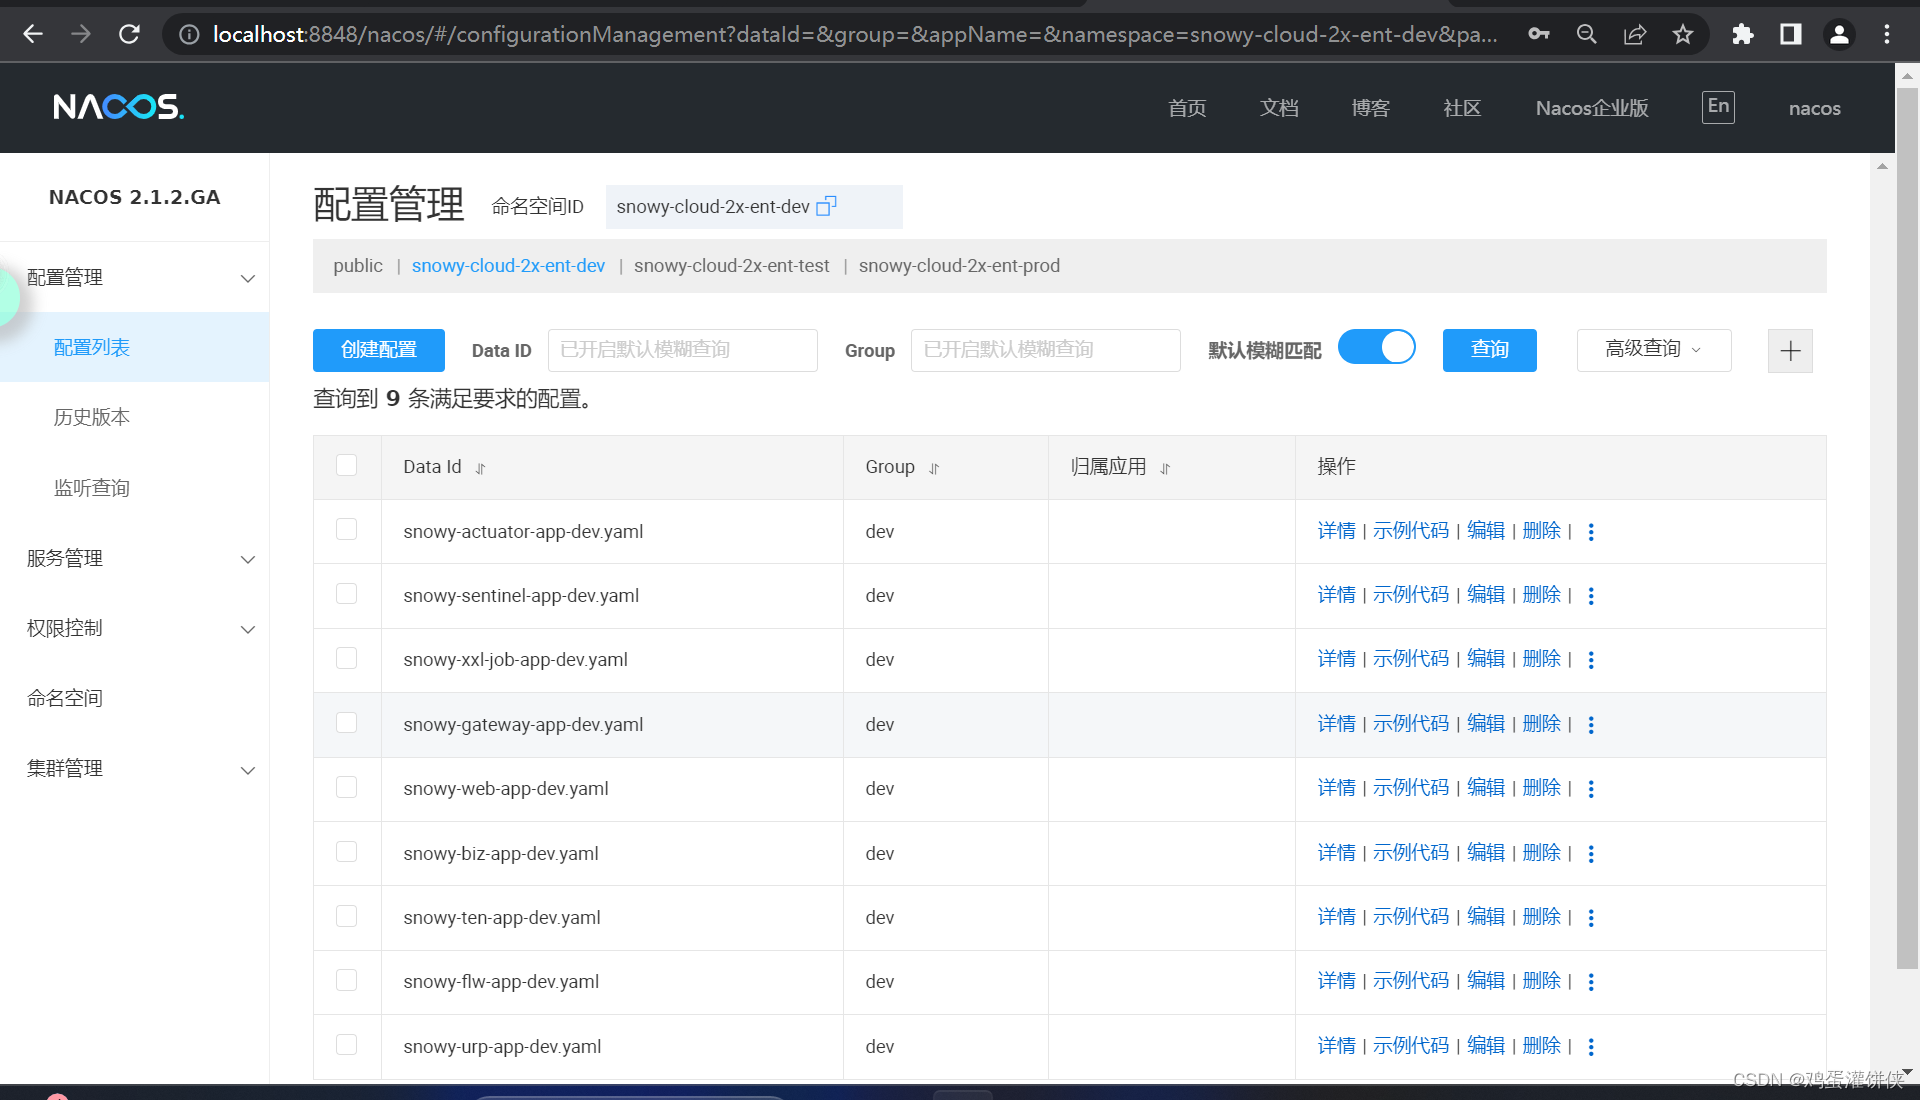Click the NACOS logo
Screen dimensions: 1920x1100
118,107
